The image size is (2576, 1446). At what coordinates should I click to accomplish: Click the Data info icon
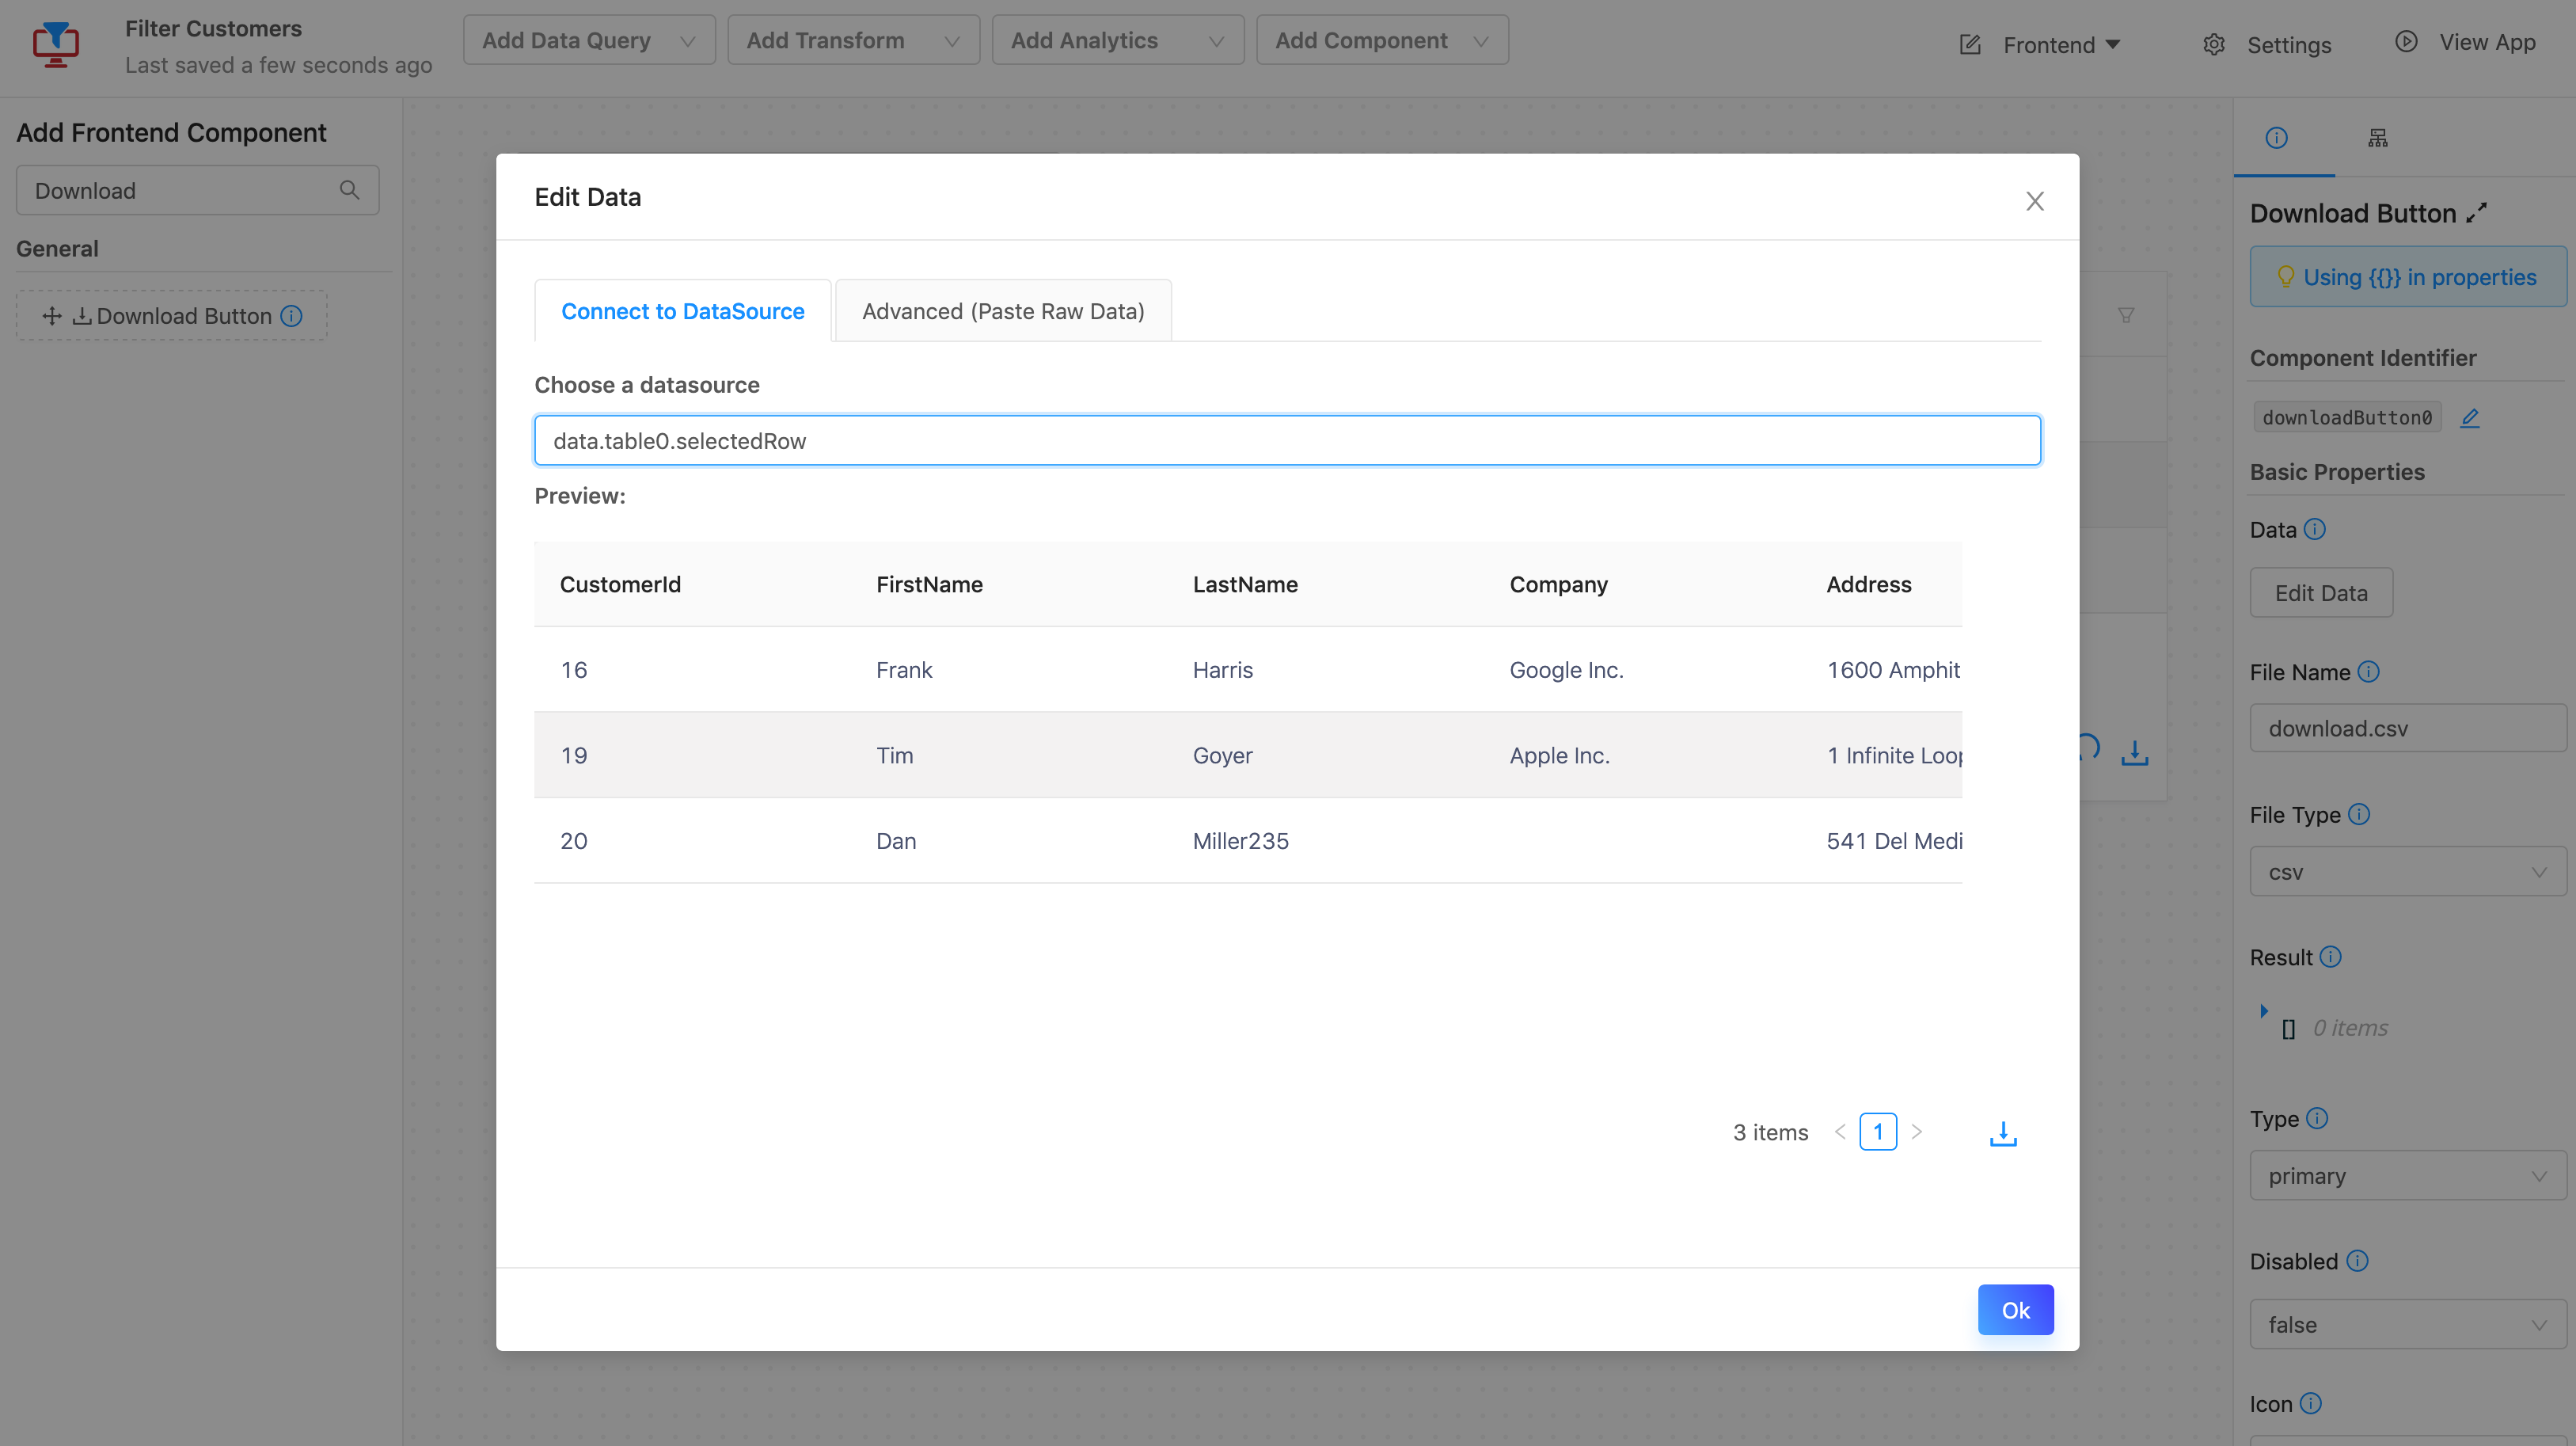(2314, 529)
